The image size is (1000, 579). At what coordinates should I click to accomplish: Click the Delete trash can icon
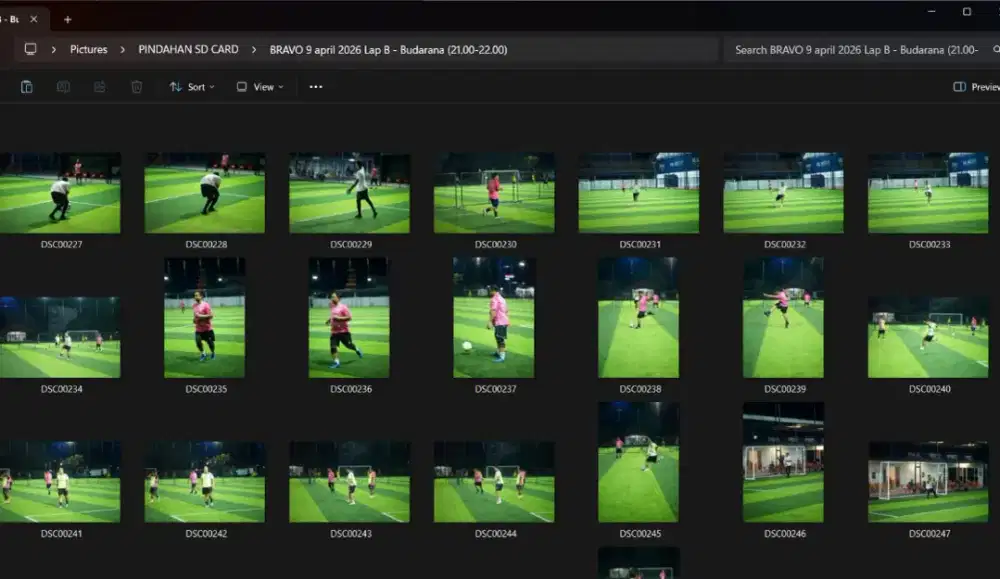pyautogui.click(x=137, y=87)
